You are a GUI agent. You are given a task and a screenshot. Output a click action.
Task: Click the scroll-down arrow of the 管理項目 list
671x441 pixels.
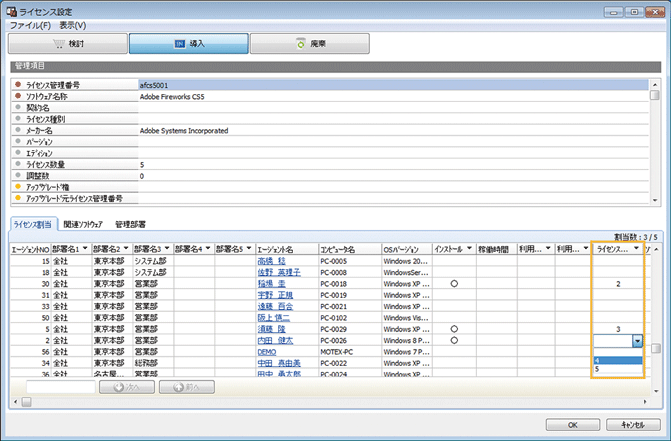click(x=655, y=200)
